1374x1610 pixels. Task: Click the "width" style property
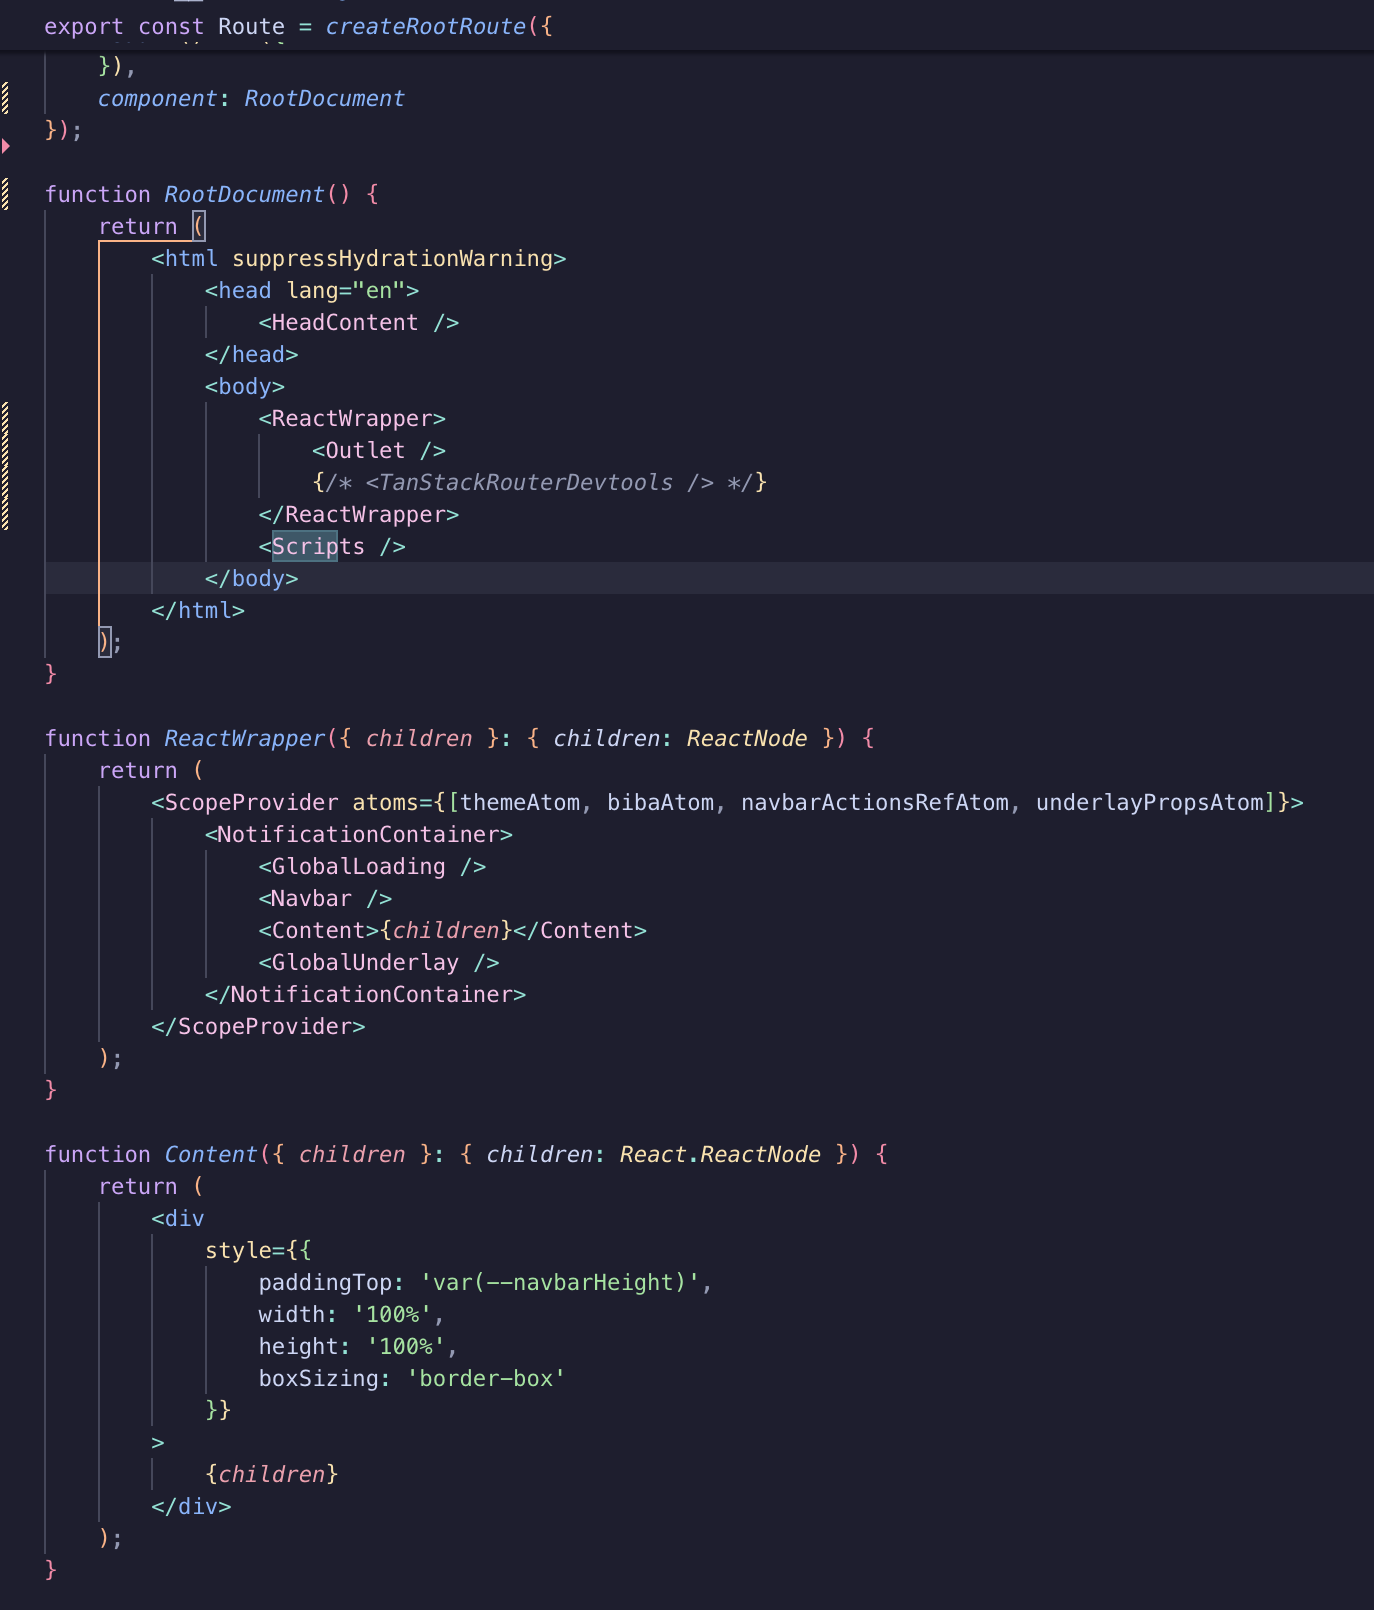click(x=292, y=1315)
